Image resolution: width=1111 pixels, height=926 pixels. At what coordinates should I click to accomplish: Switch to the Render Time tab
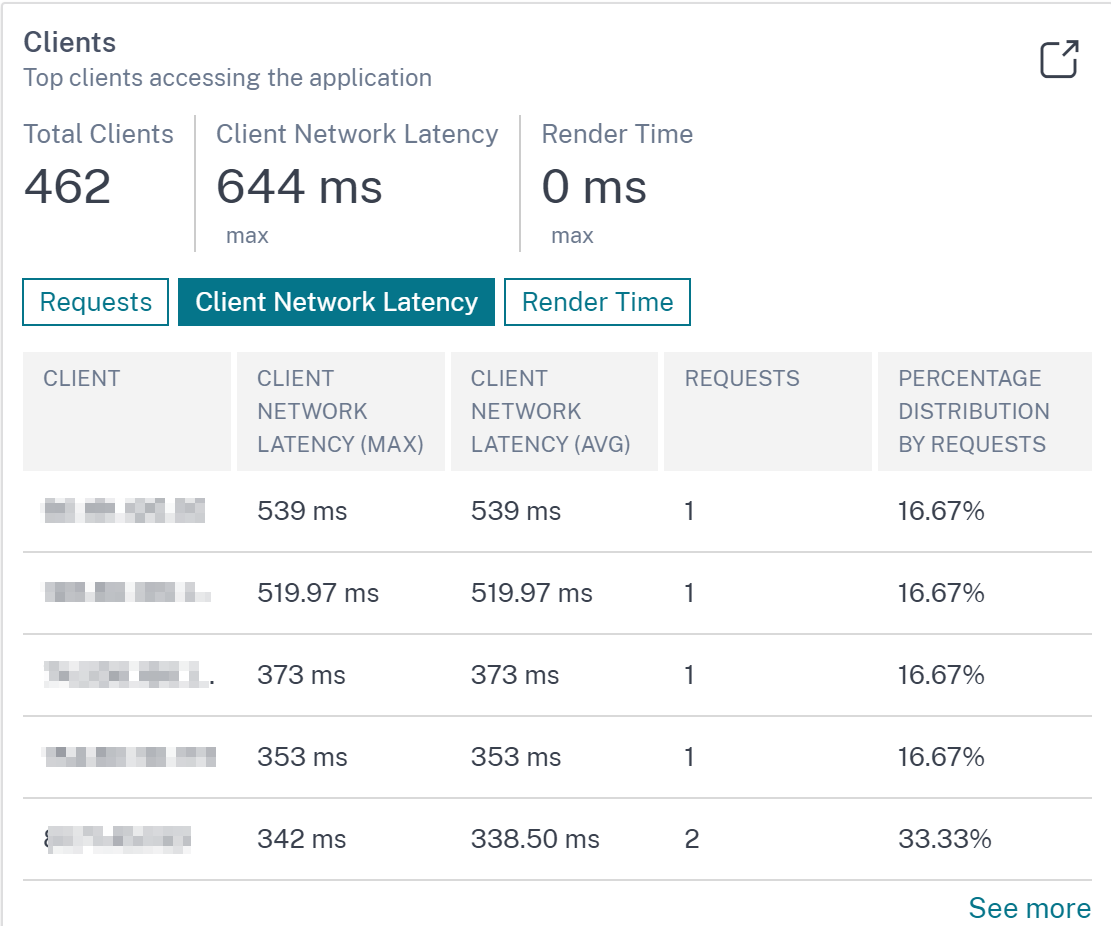[x=597, y=302]
